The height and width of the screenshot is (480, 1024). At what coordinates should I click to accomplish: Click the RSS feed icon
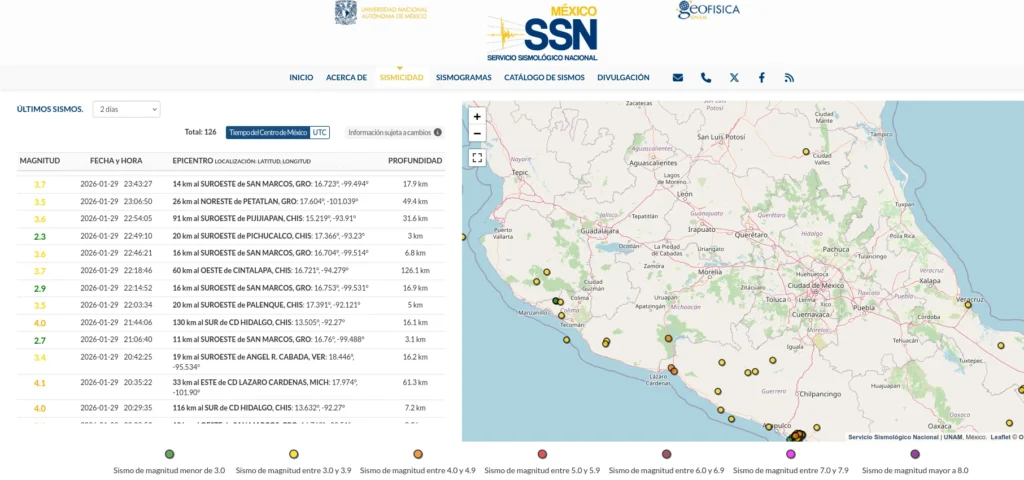click(x=789, y=77)
